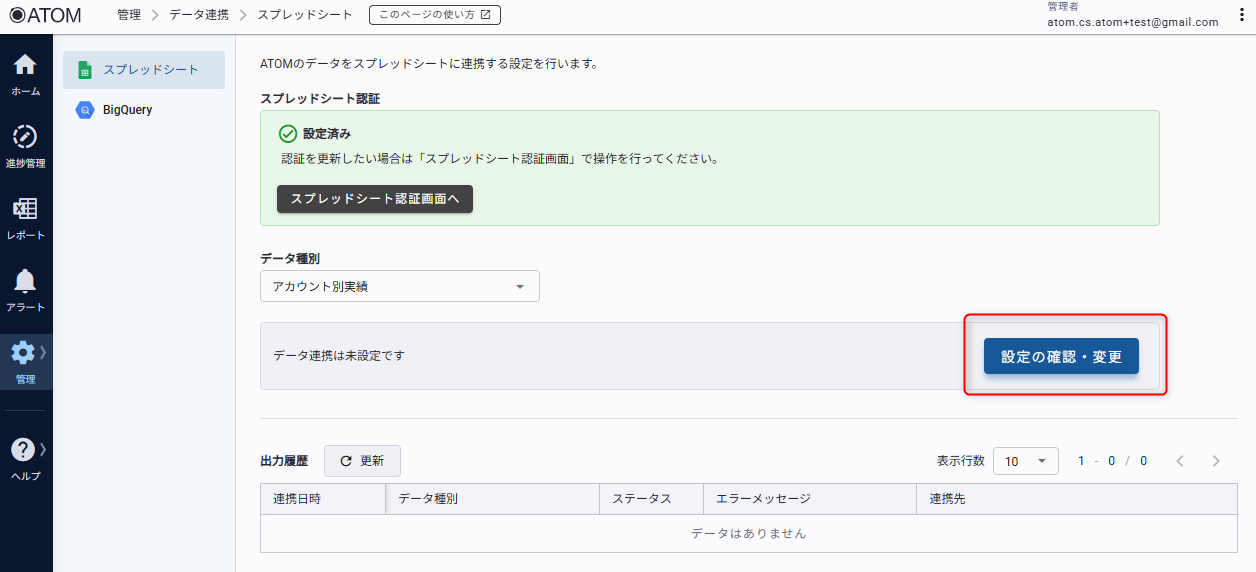Open the three-dot account menu
This screenshot has width=1256, height=572.
point(1242,15)
